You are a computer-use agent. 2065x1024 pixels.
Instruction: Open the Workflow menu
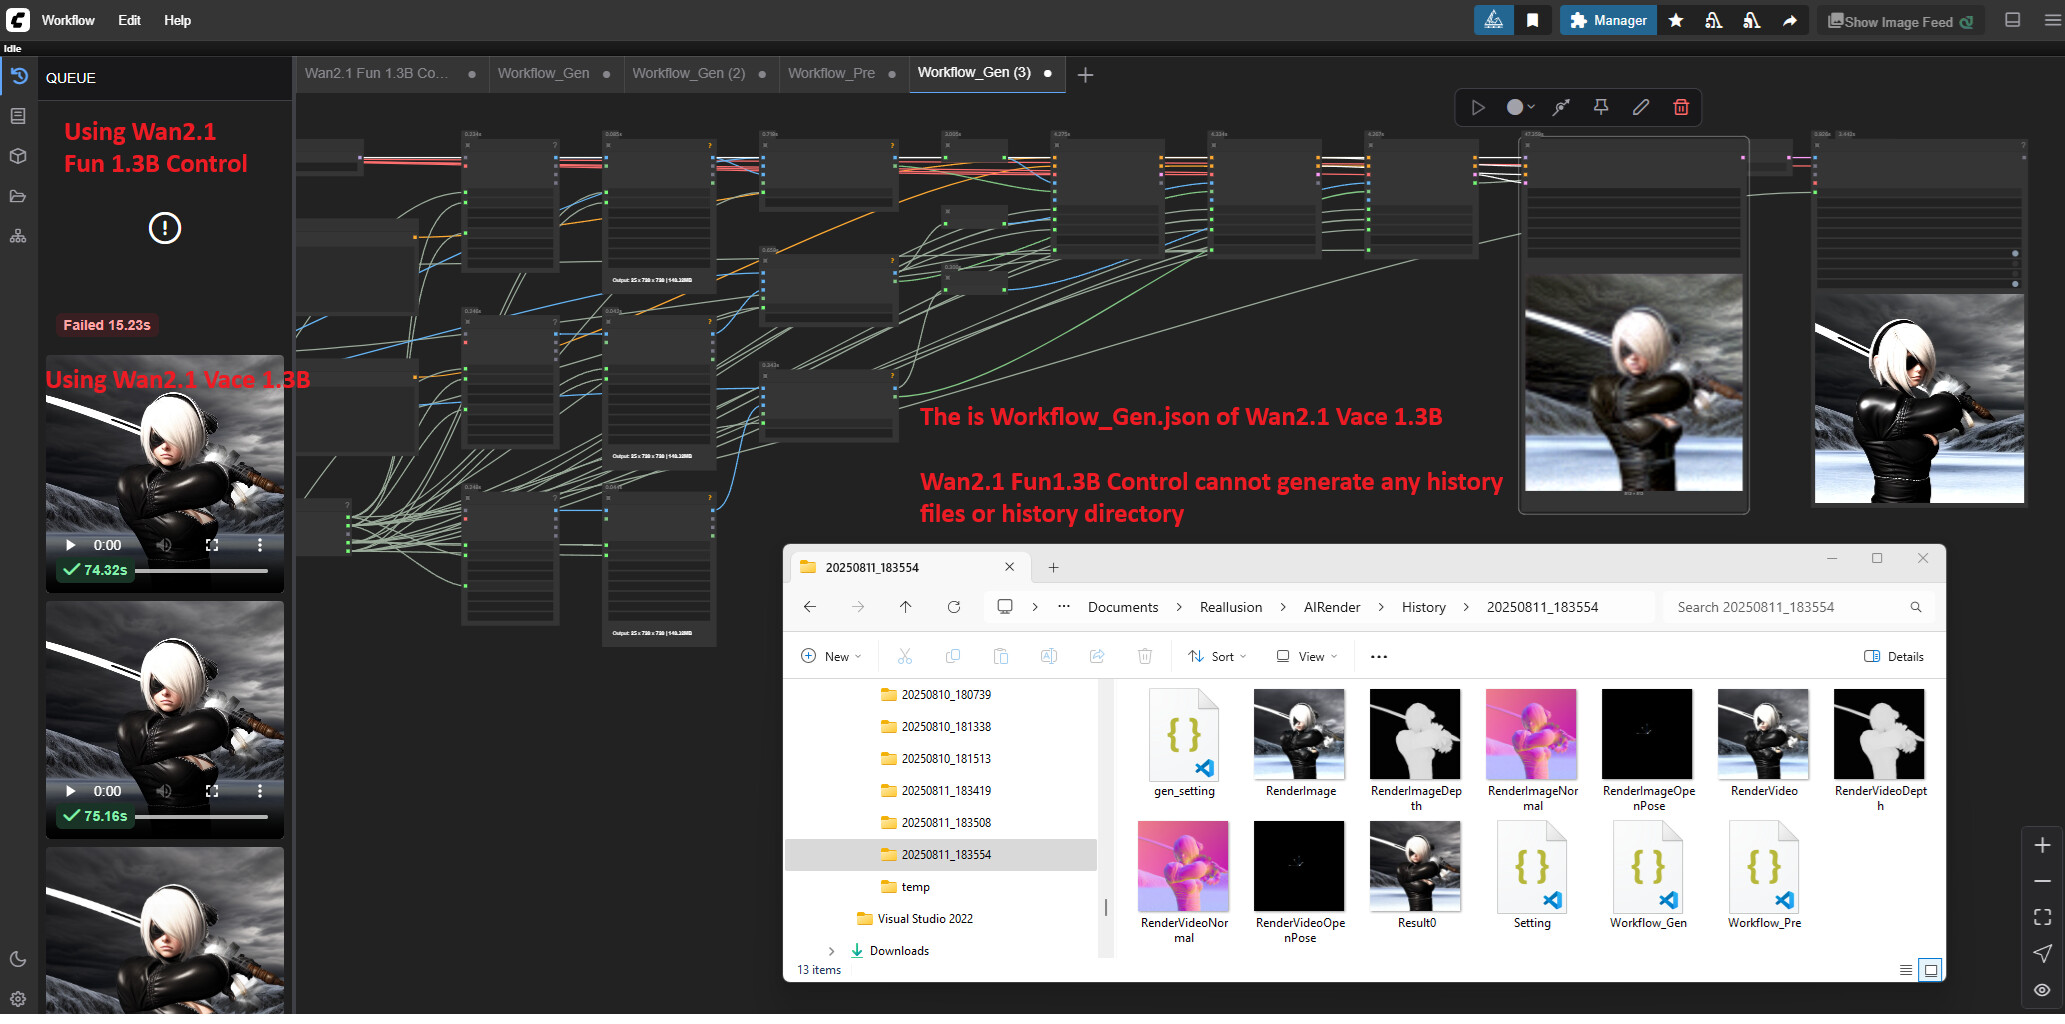(68, 20)
